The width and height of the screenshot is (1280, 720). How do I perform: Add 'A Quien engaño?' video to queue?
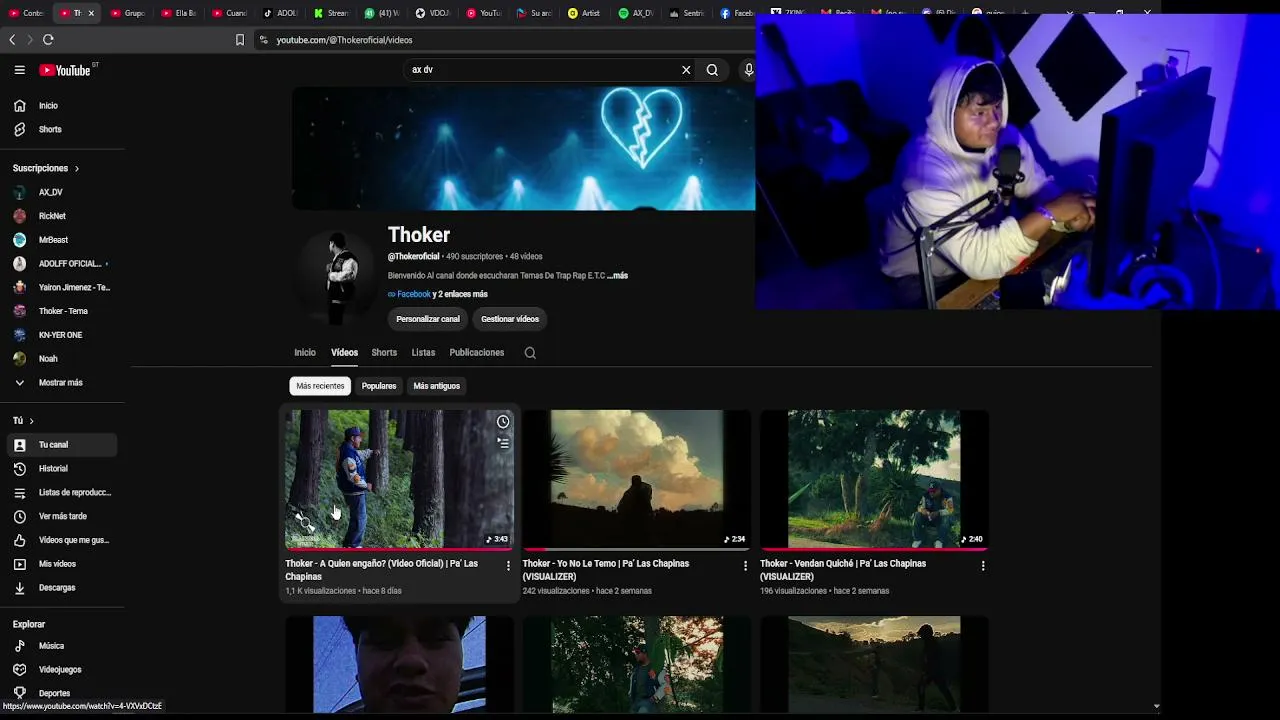(x=503, y=442)
